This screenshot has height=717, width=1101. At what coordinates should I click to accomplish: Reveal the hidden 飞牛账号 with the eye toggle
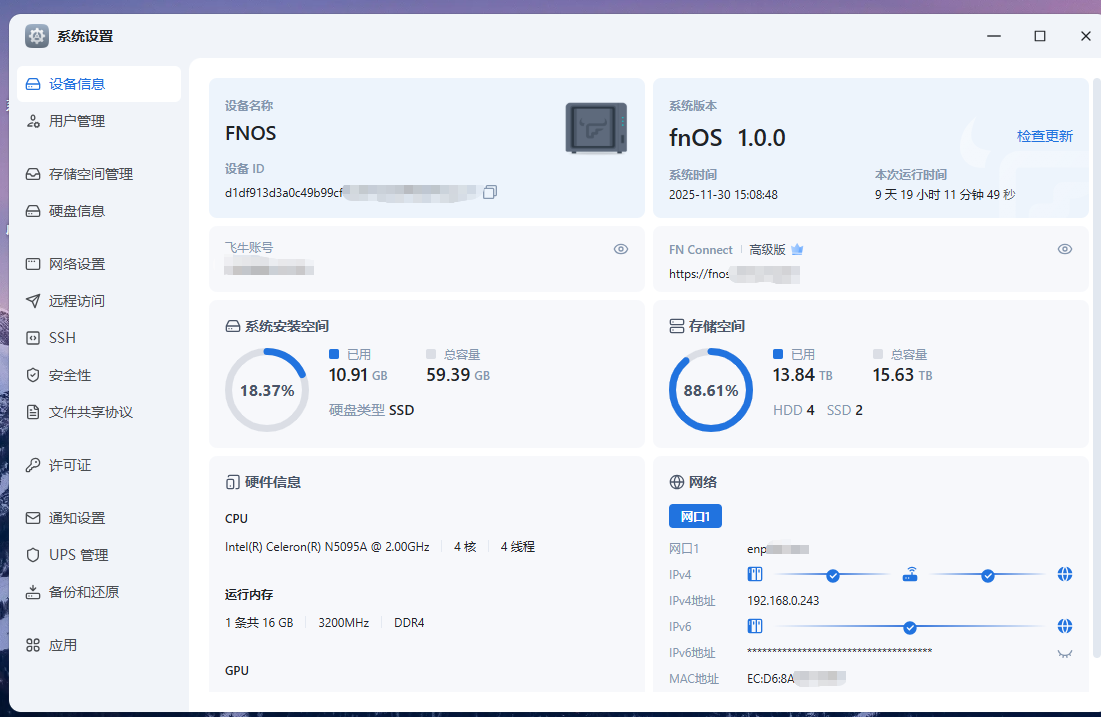(620, 249)
